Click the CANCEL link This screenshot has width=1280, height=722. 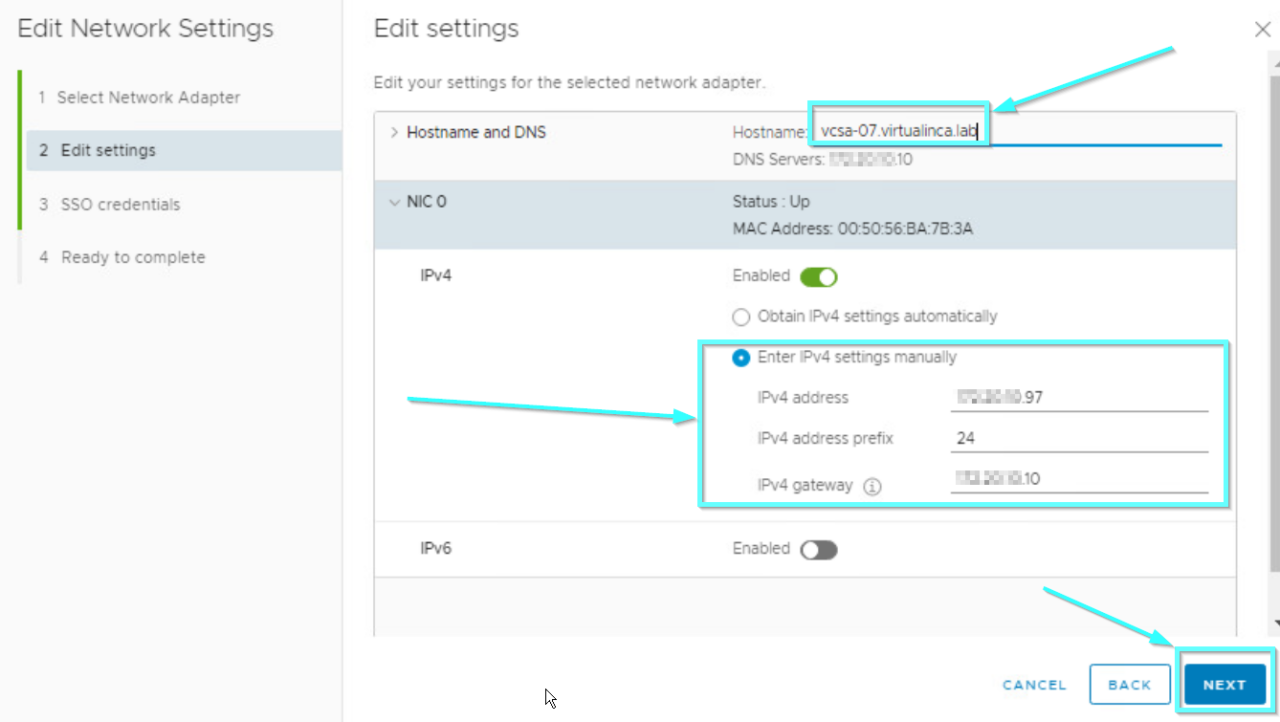pos(1033,684)
